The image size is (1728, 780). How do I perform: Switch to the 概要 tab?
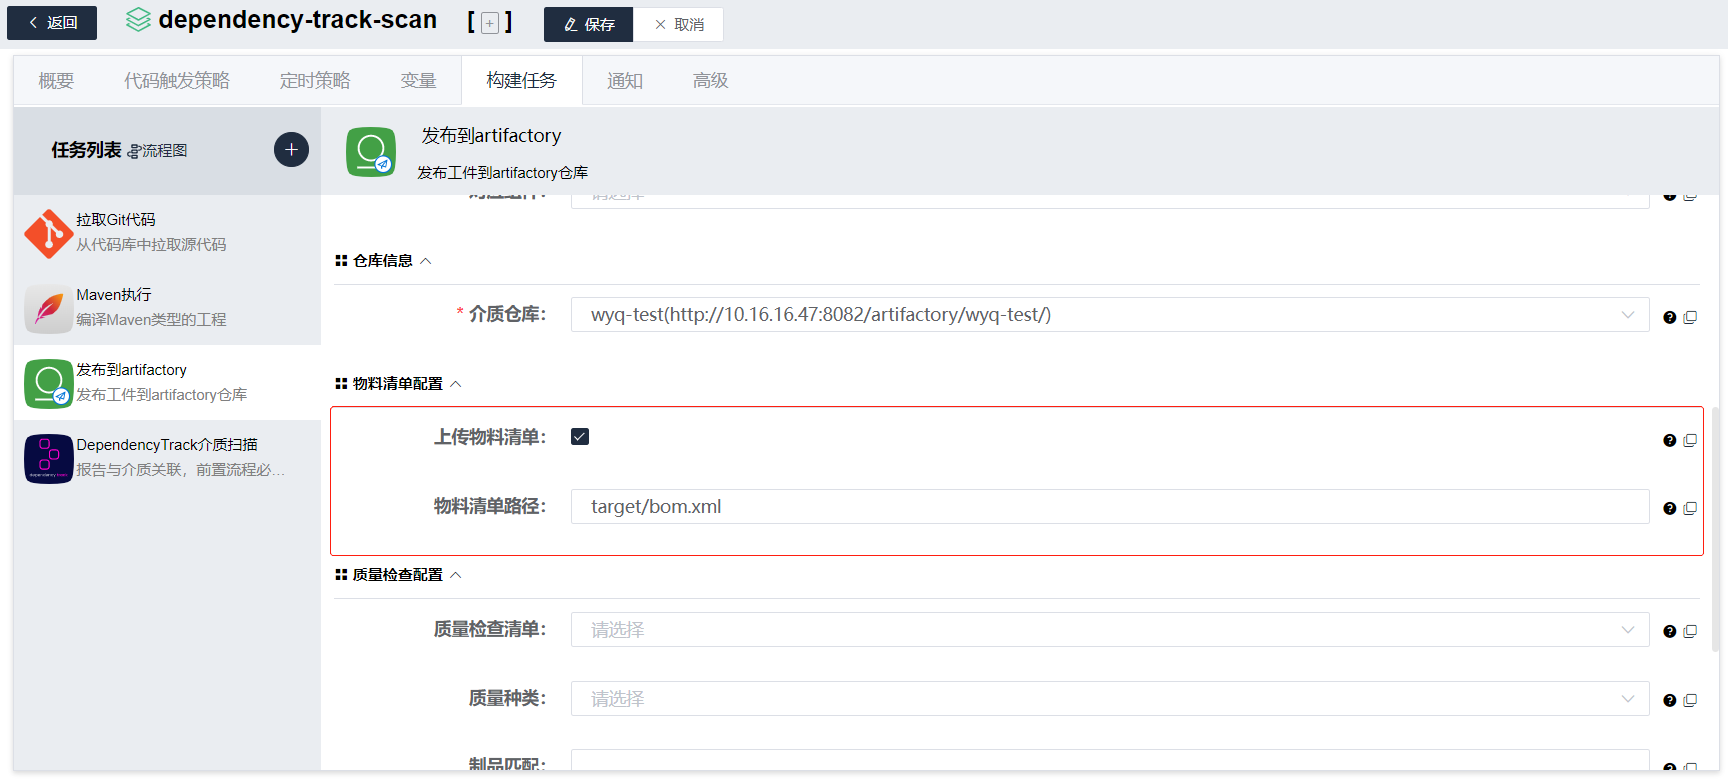pos(56,80)
